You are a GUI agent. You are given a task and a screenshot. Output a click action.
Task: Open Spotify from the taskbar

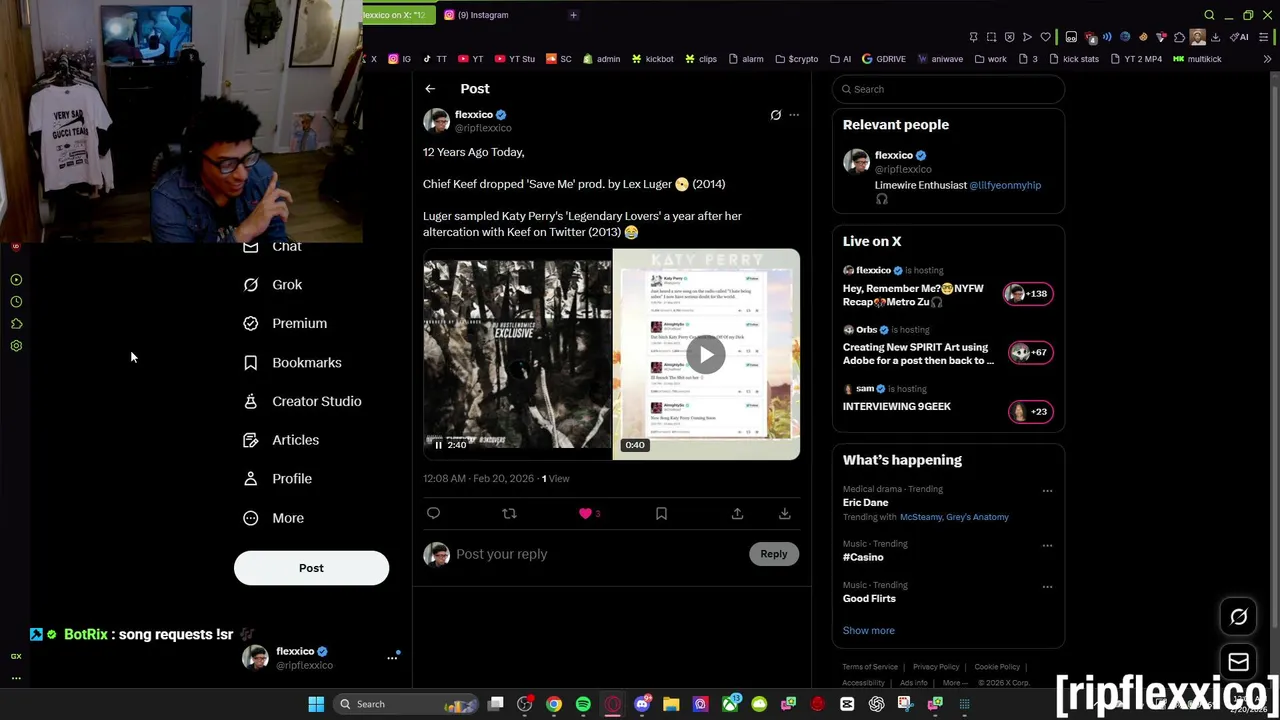[x=583, y=704]
